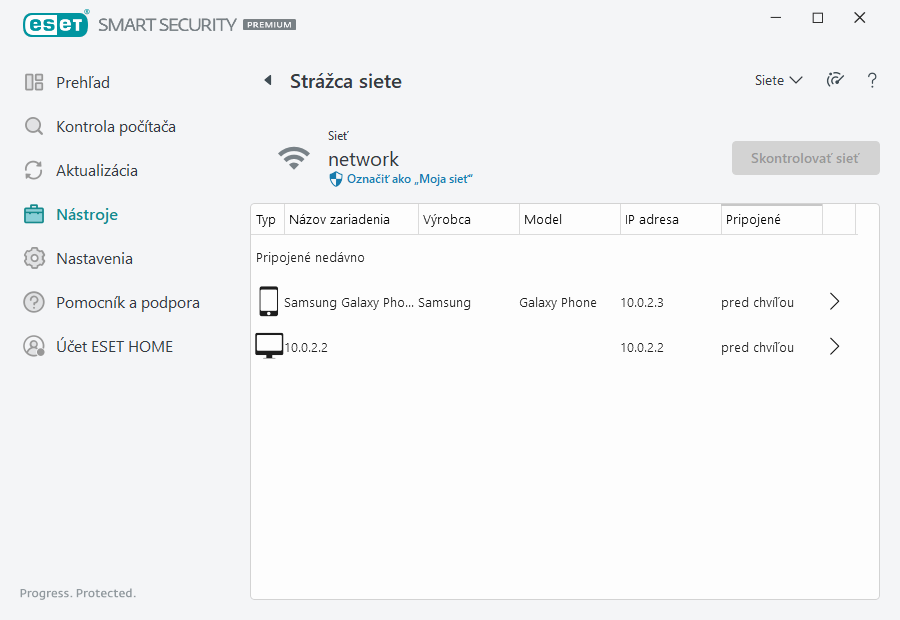Viewport: 900px width, 620px height.
Task: Click Označiť ako „Moja sieť" link
Action: pyautogui.click(x=409, y=178)
